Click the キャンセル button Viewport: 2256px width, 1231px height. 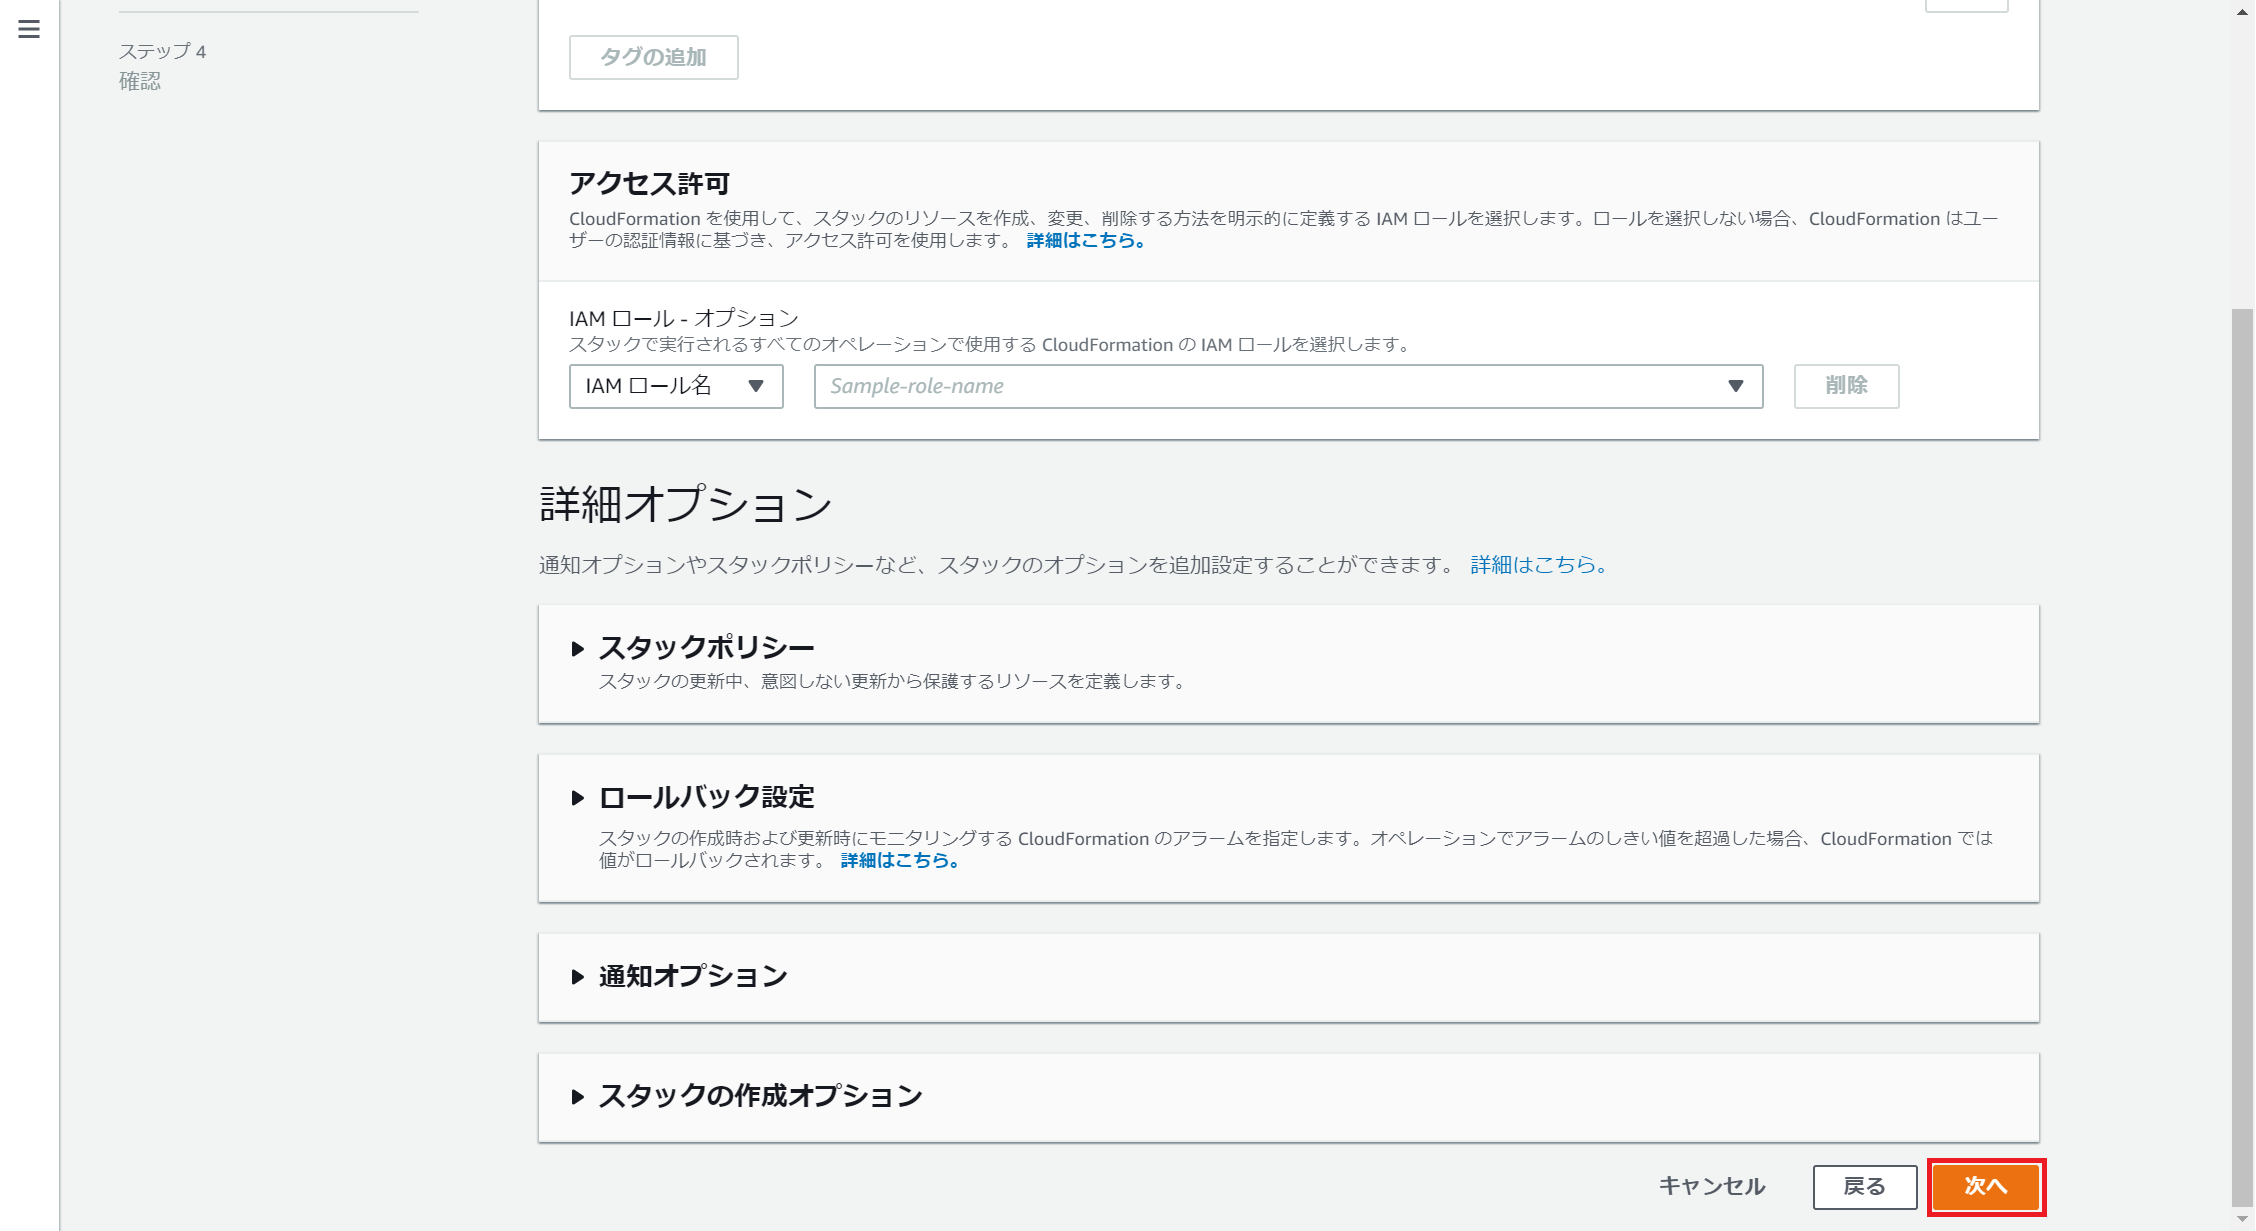point(1712,1187)
